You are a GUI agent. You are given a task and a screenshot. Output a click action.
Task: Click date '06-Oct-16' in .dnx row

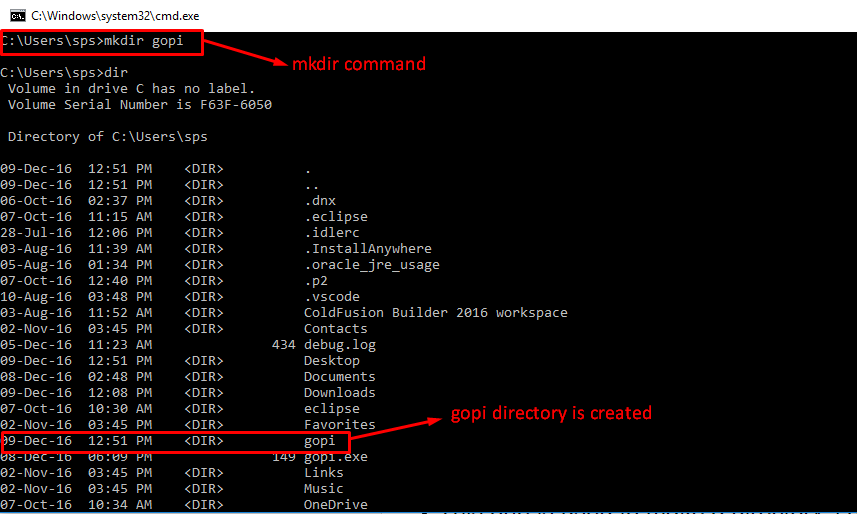36,201
